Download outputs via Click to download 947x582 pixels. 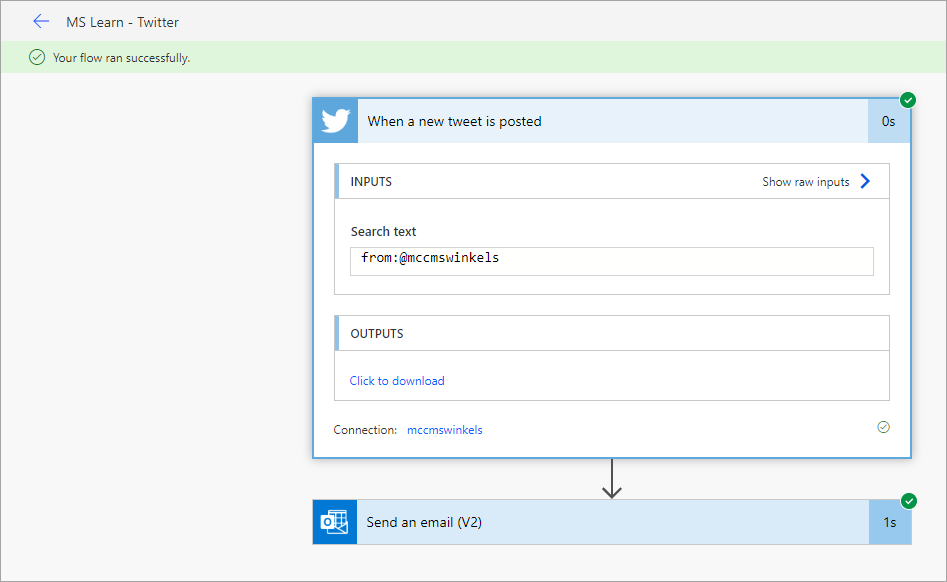[397, 381]
